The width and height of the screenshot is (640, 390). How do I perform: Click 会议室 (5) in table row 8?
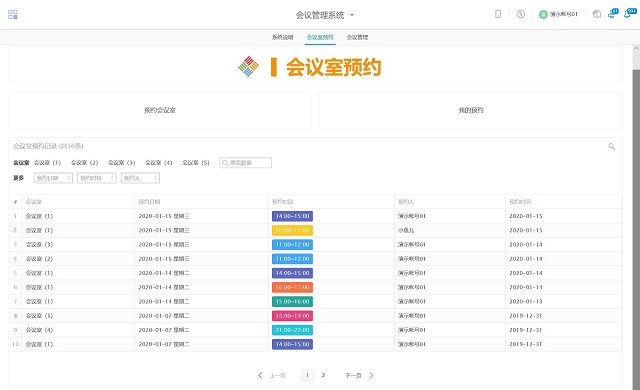point(39,316)
